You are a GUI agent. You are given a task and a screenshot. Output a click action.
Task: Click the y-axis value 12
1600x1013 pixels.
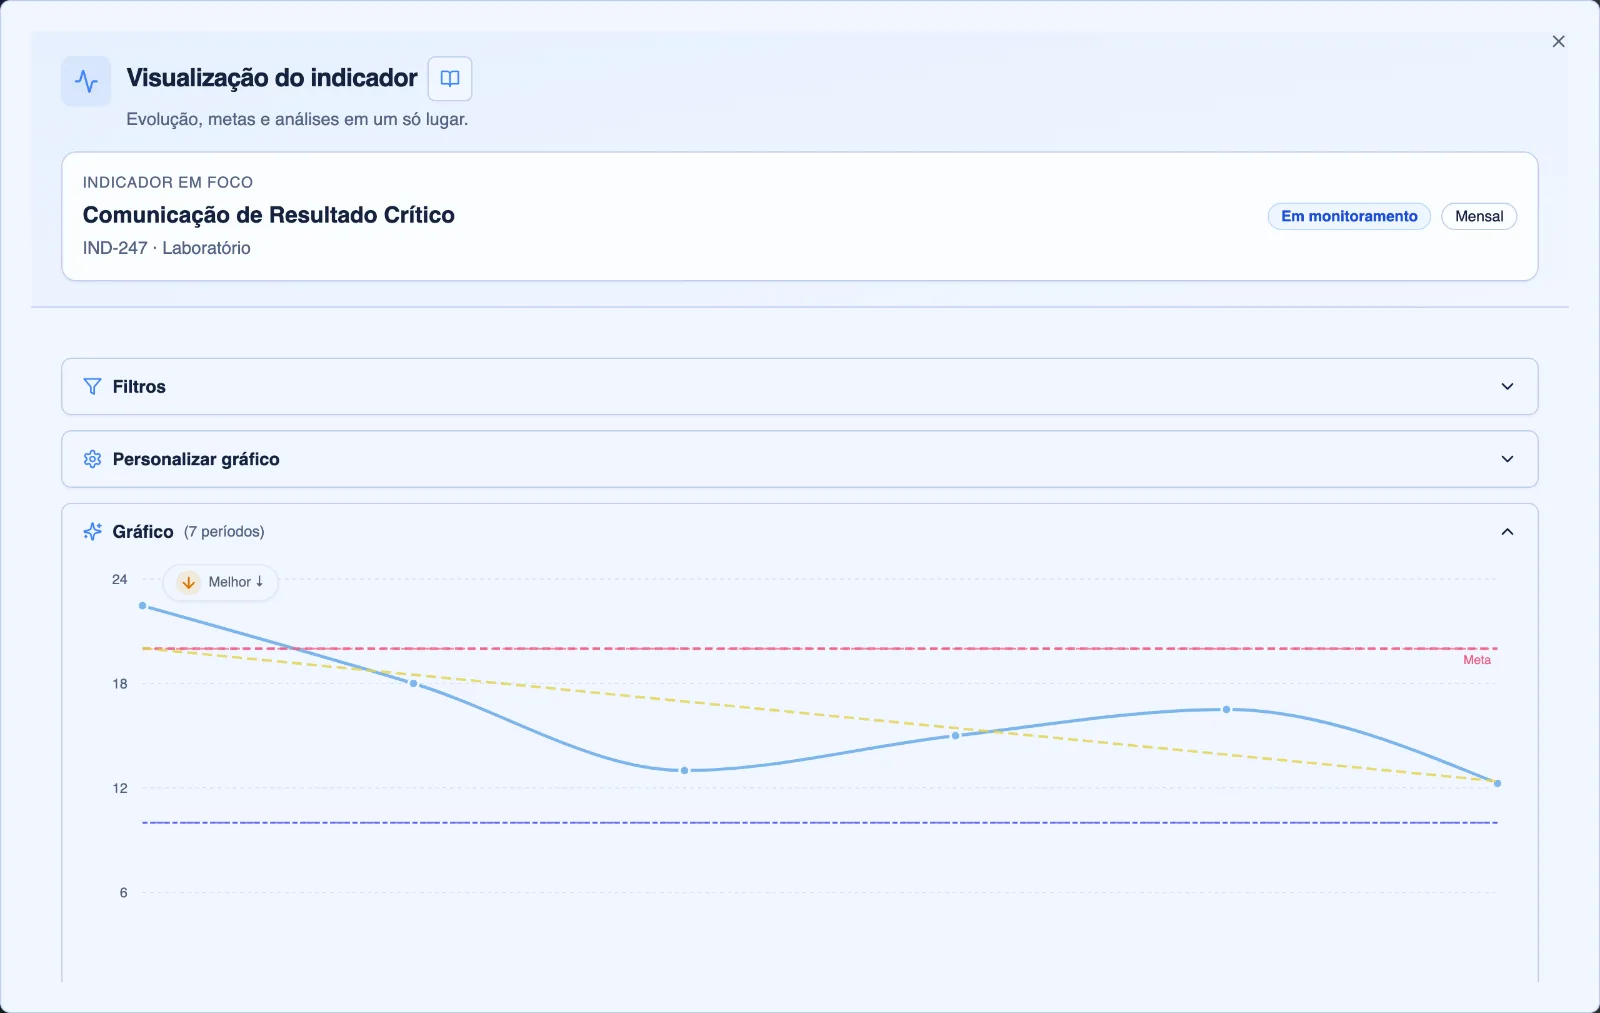(x=120, y=789)
